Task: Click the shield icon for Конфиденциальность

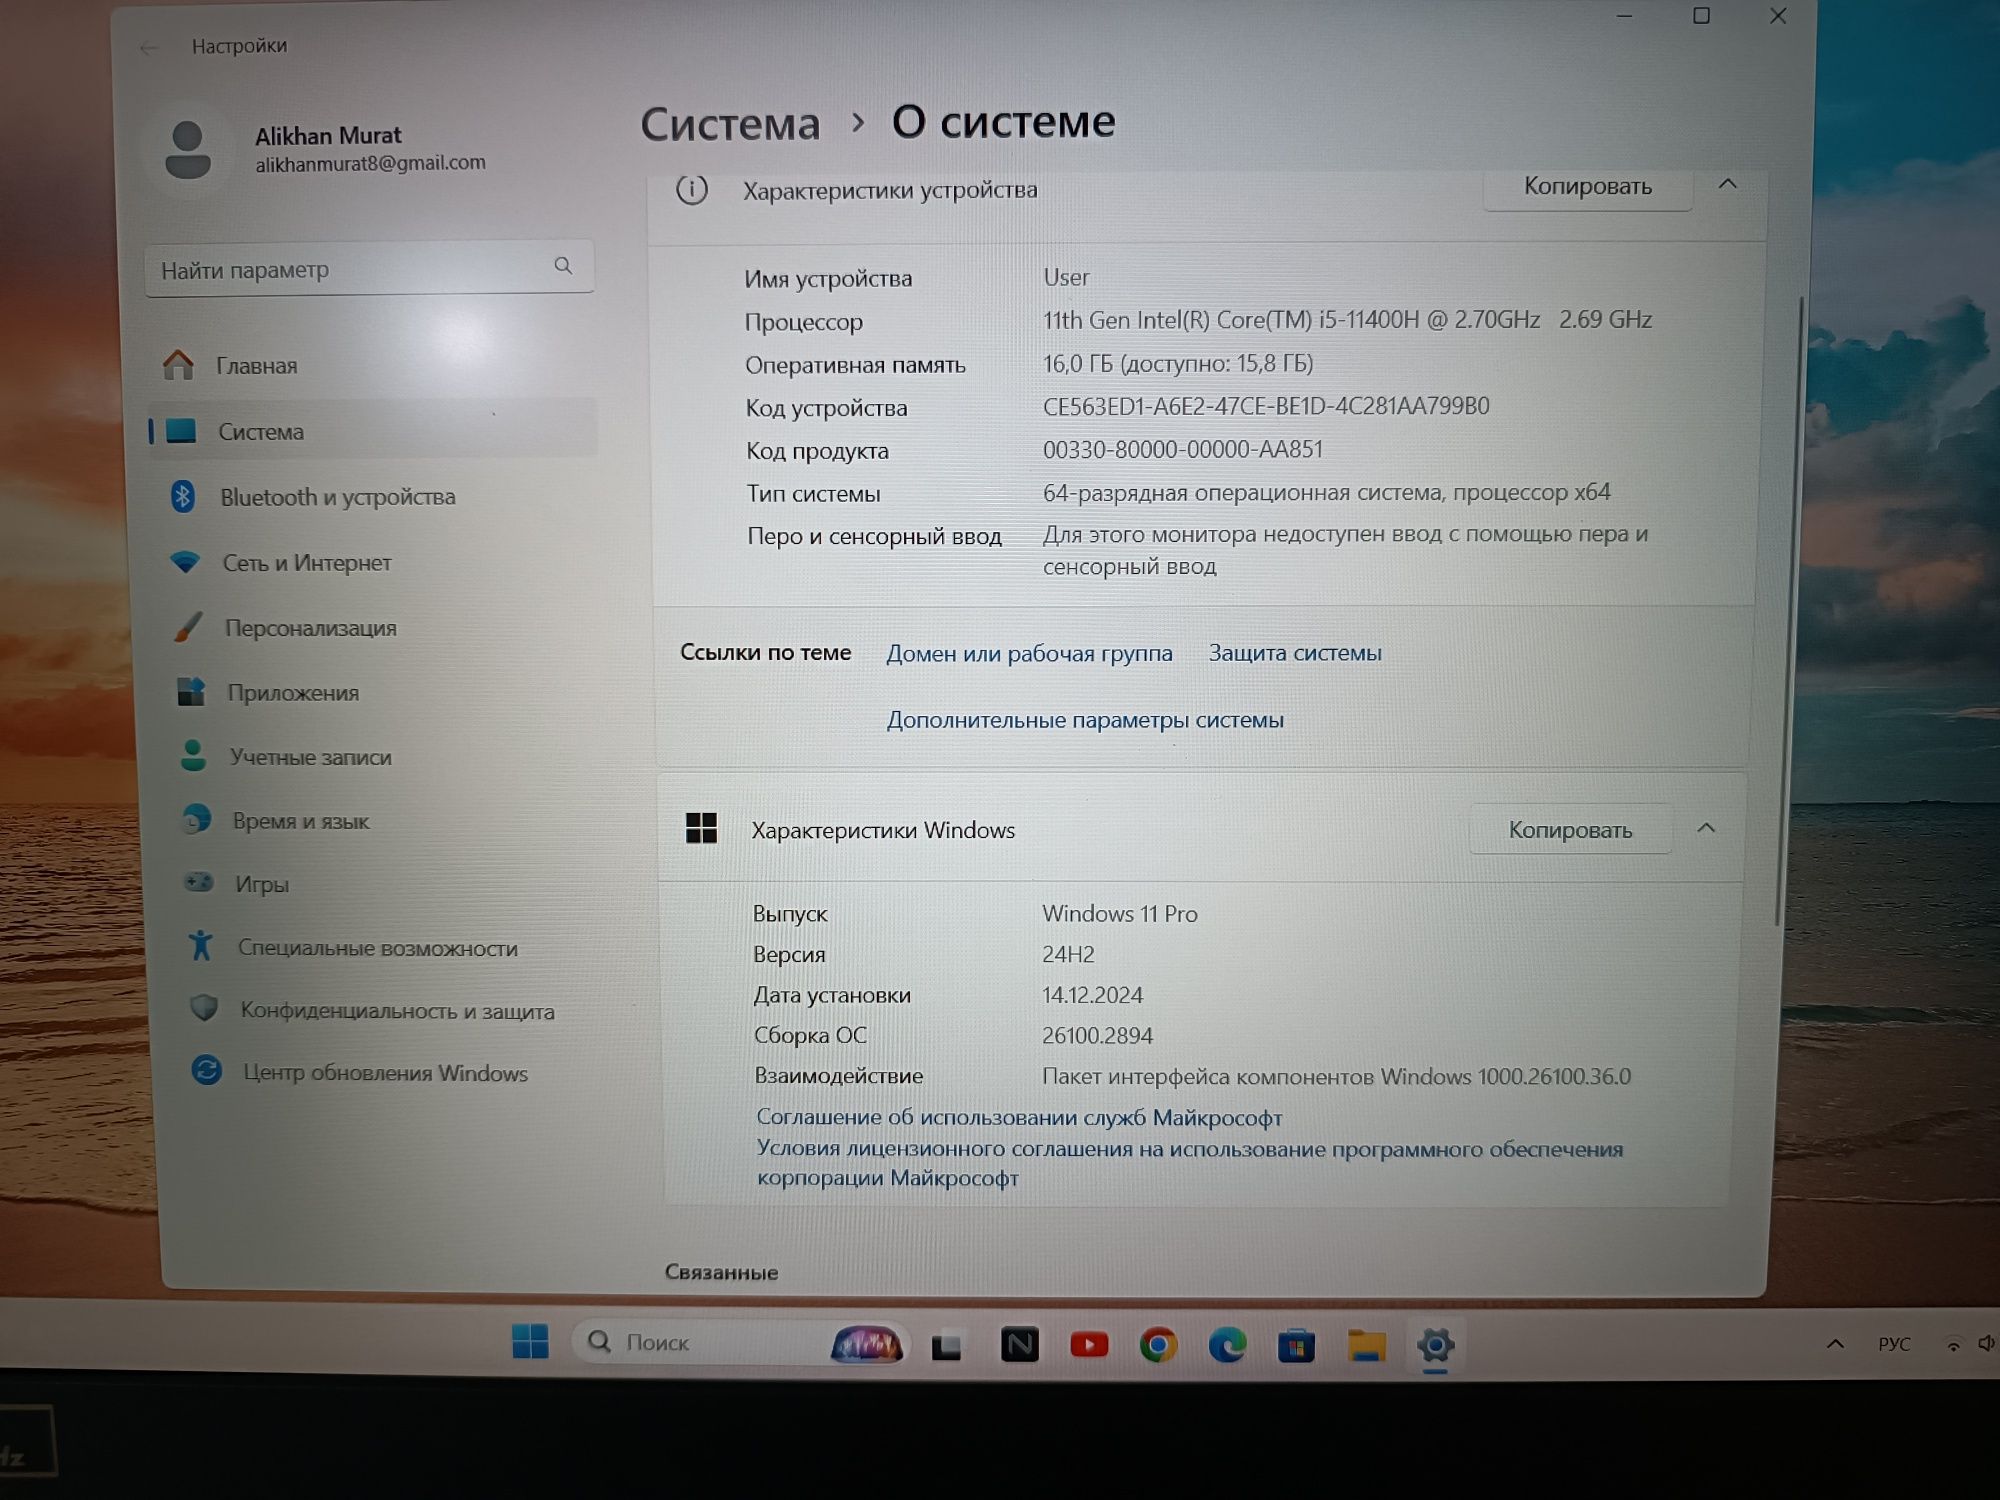Action: 203,1008
